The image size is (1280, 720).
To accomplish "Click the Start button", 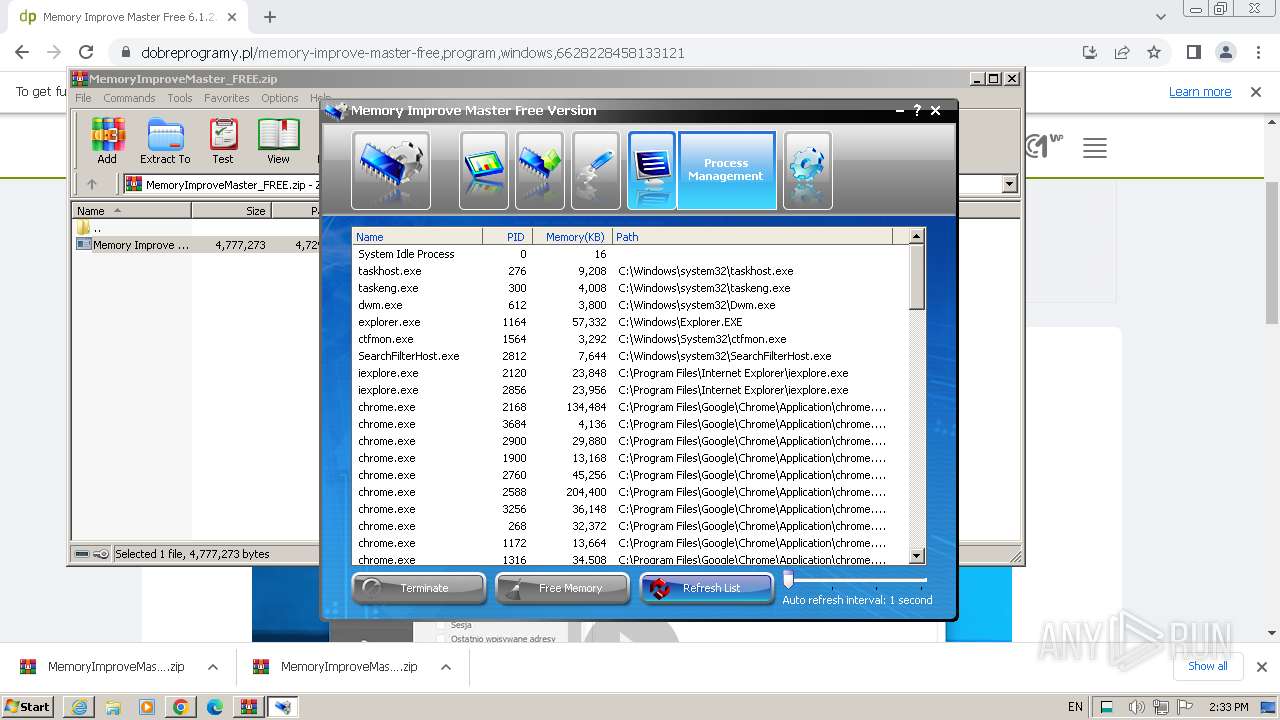I will (28, 707).
